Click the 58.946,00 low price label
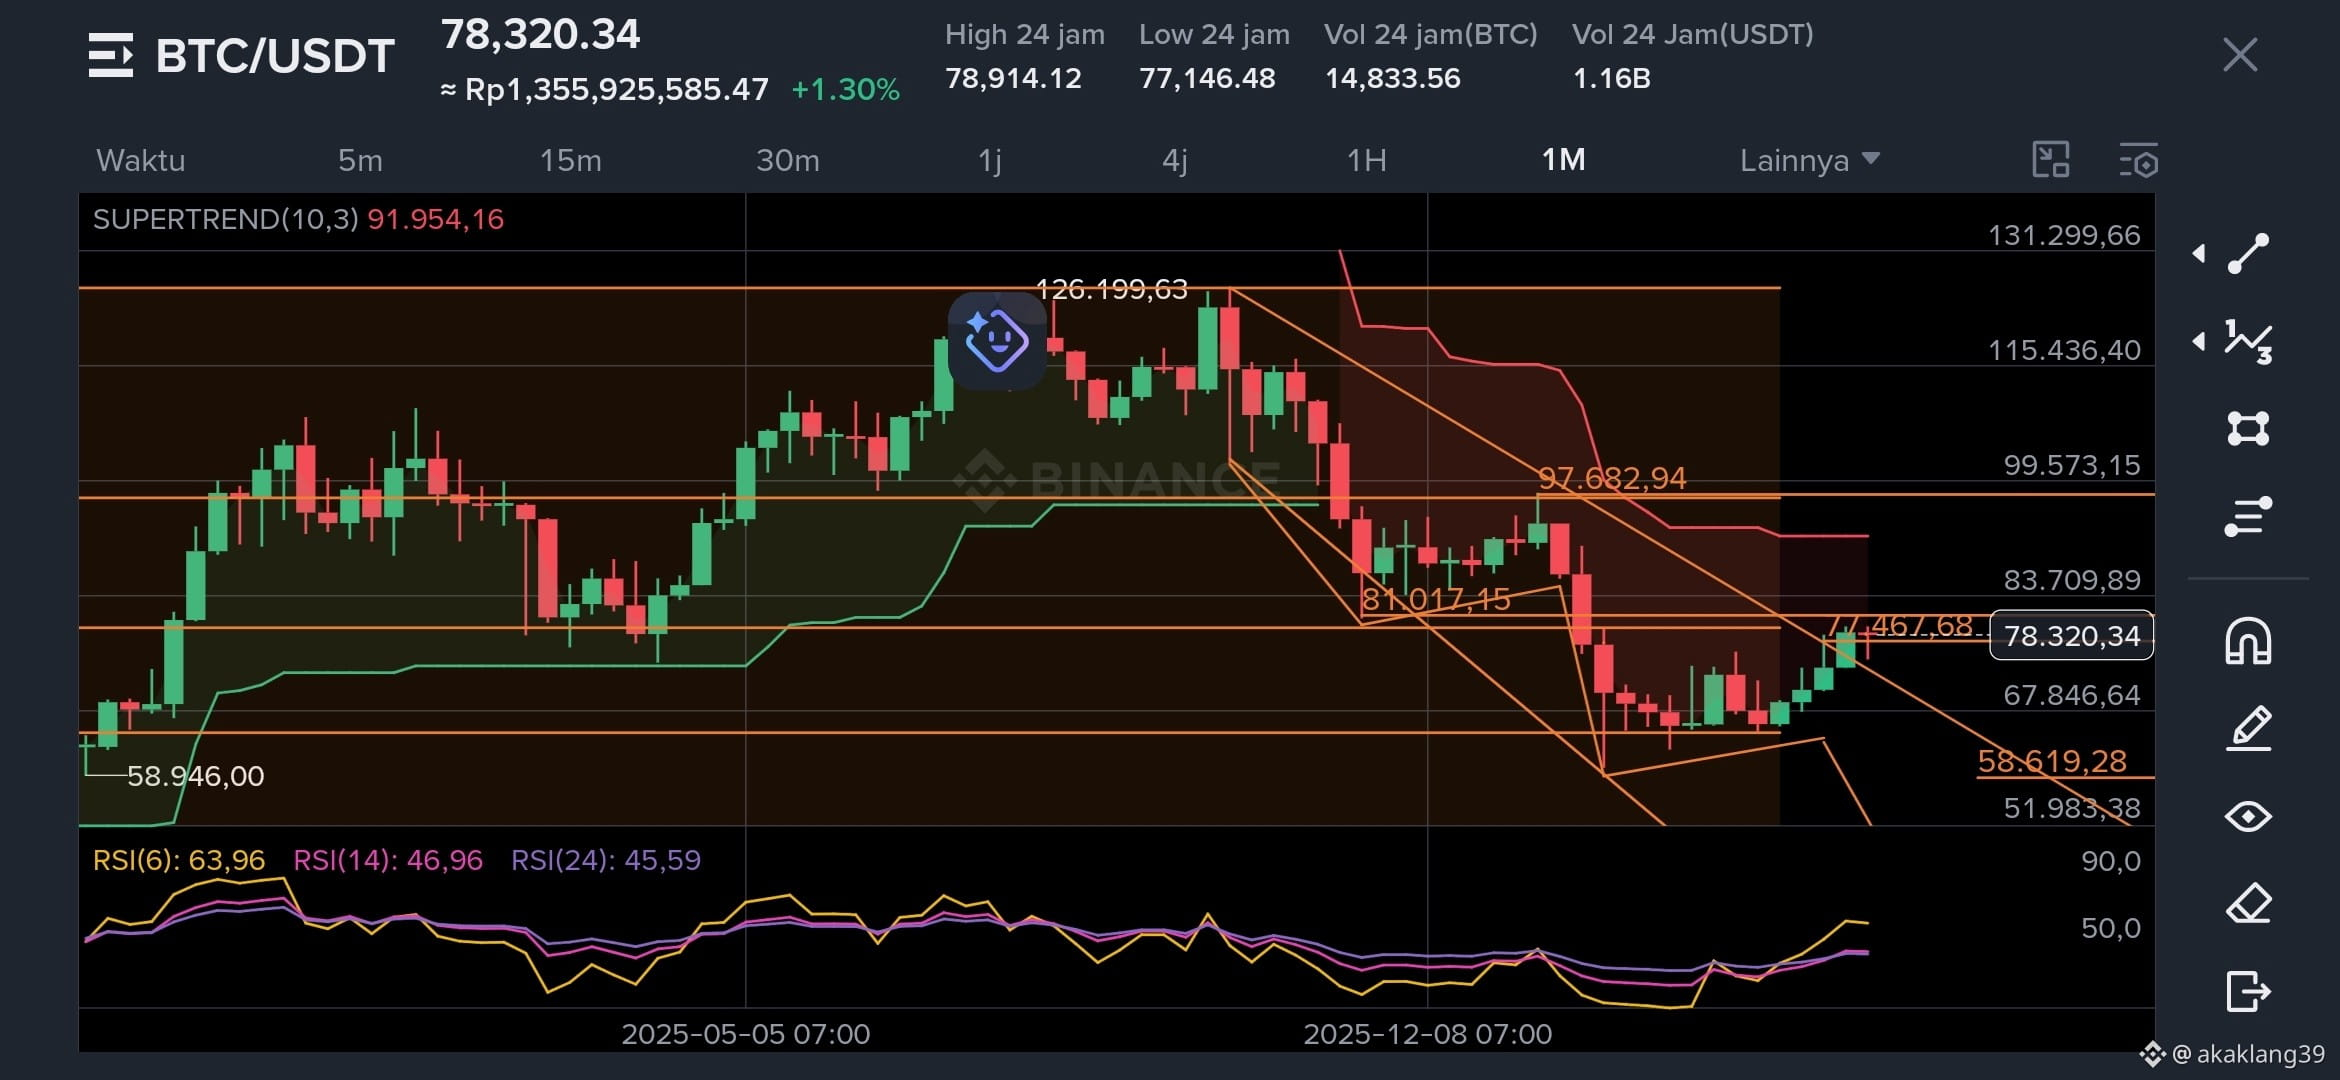The image size is (2340, 1080). tap(196, 776)
